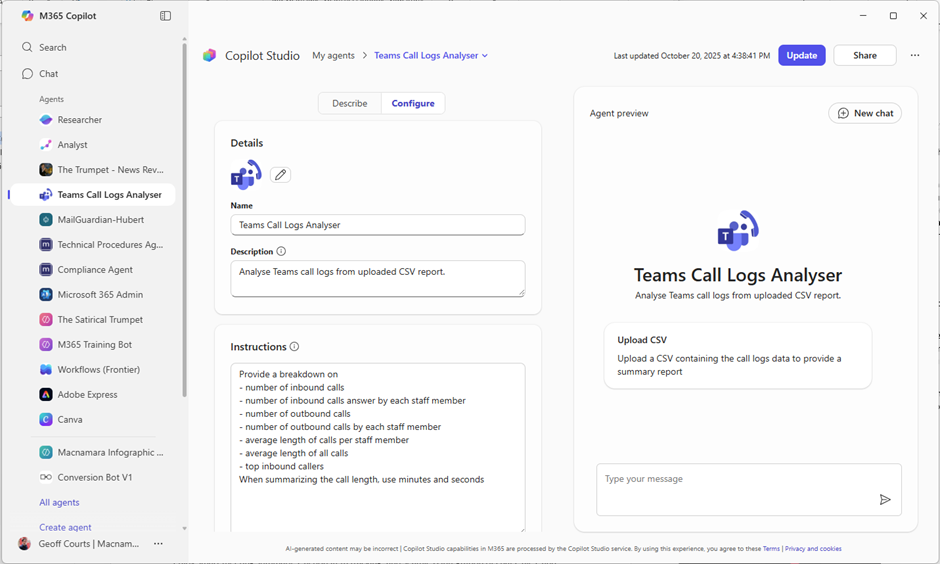Select Adobe Express in the agents list
940x564 pixels.
tap(88, 394)
